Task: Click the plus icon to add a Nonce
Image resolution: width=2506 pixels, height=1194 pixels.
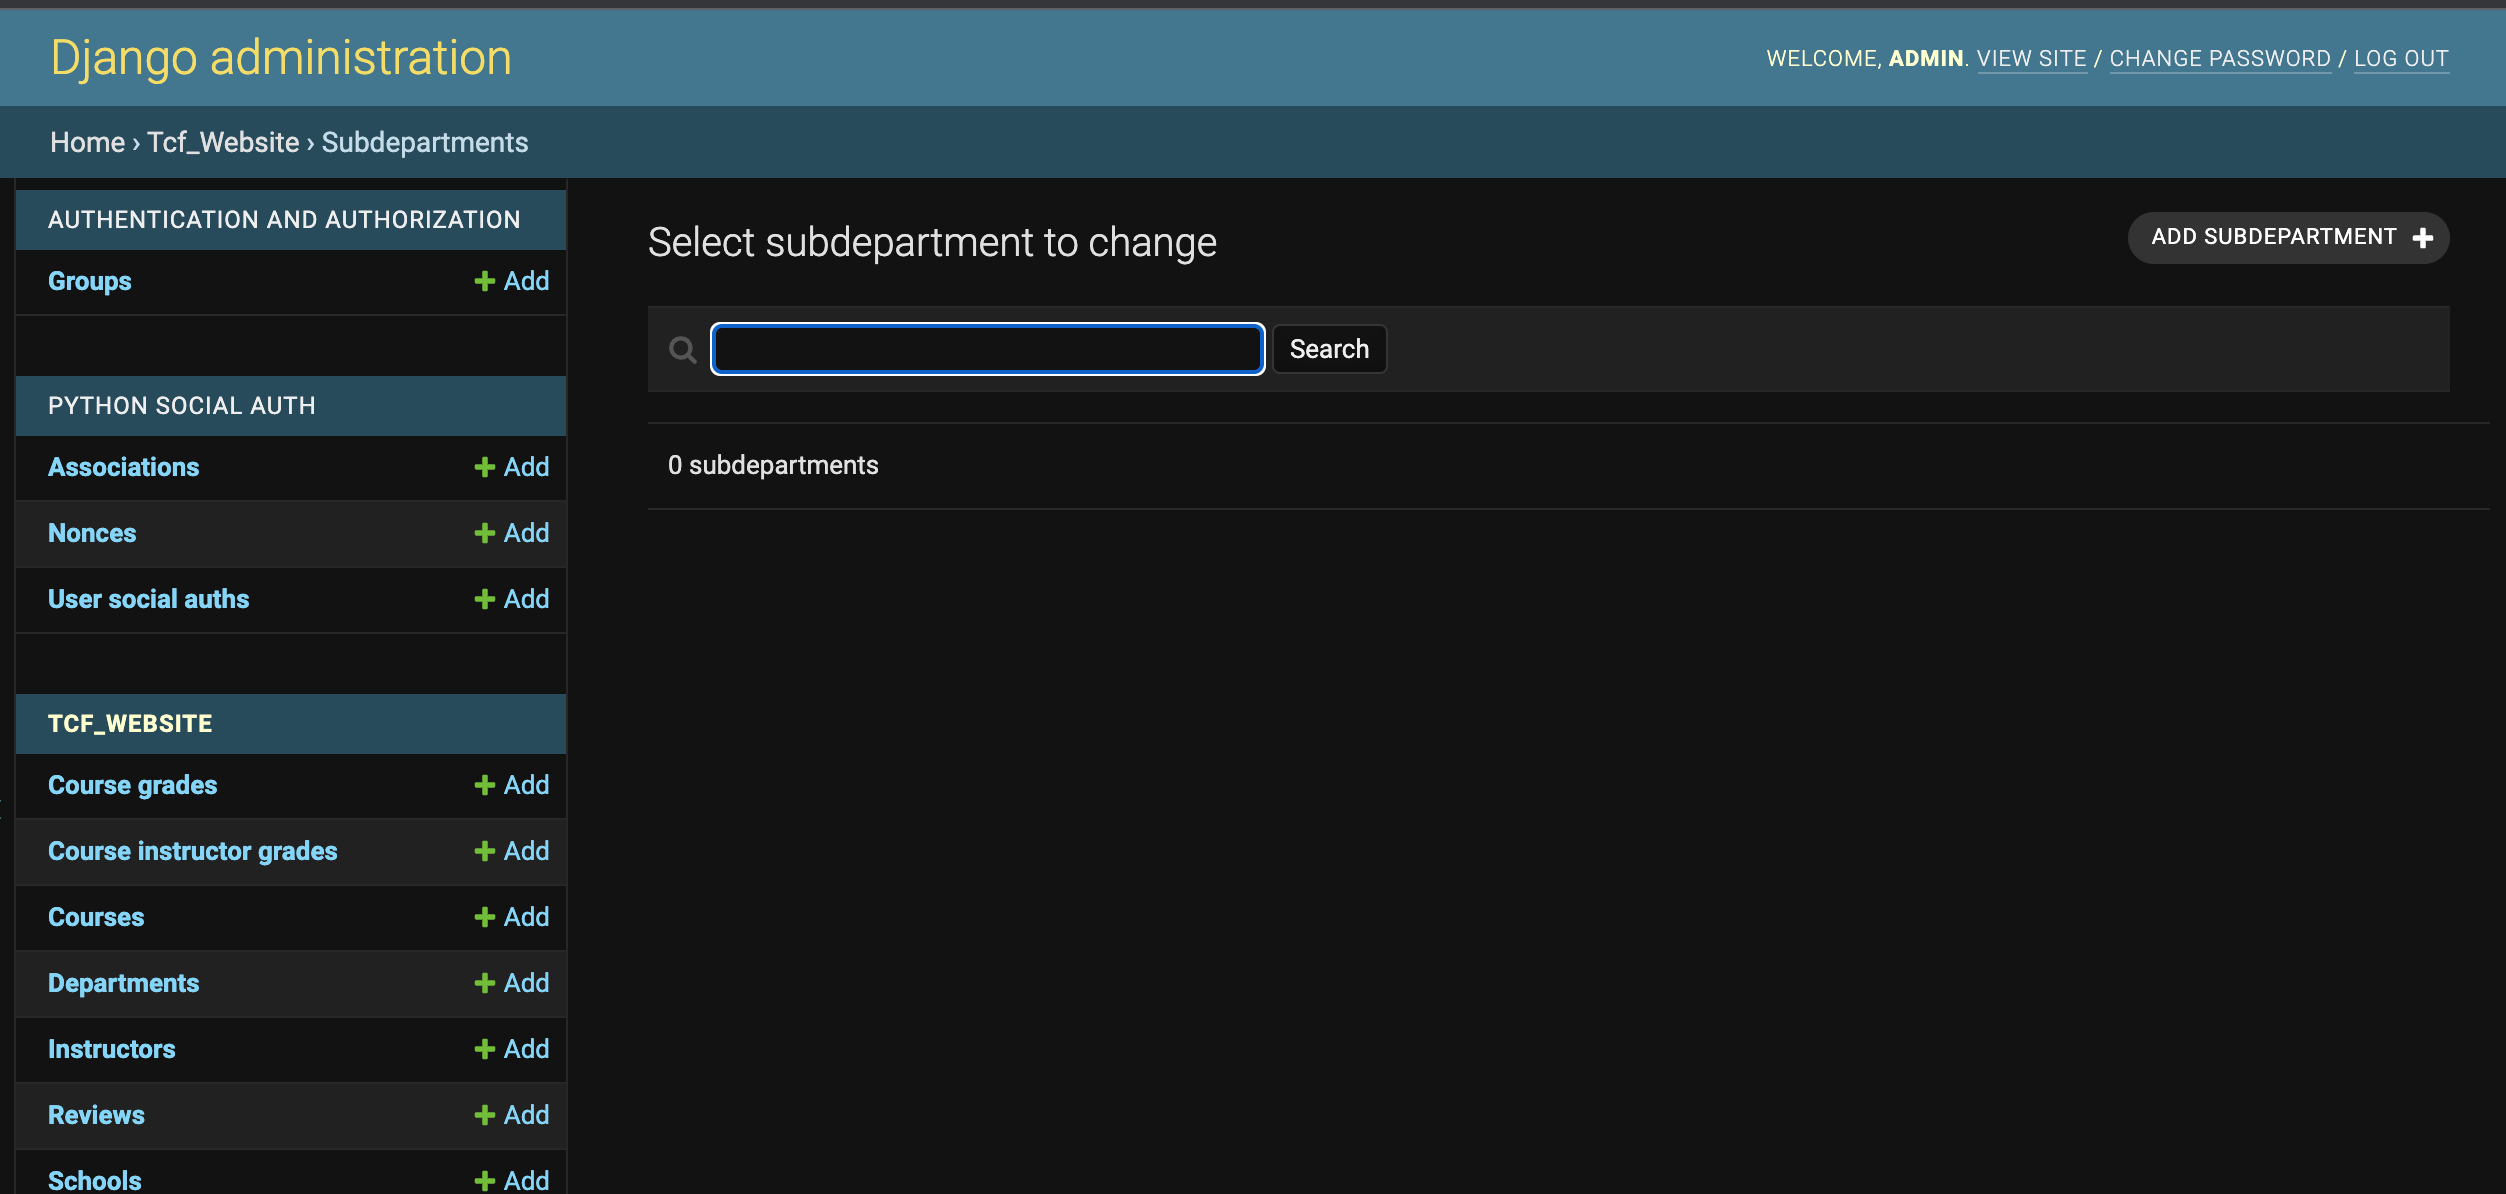Action: click(484, 533)
